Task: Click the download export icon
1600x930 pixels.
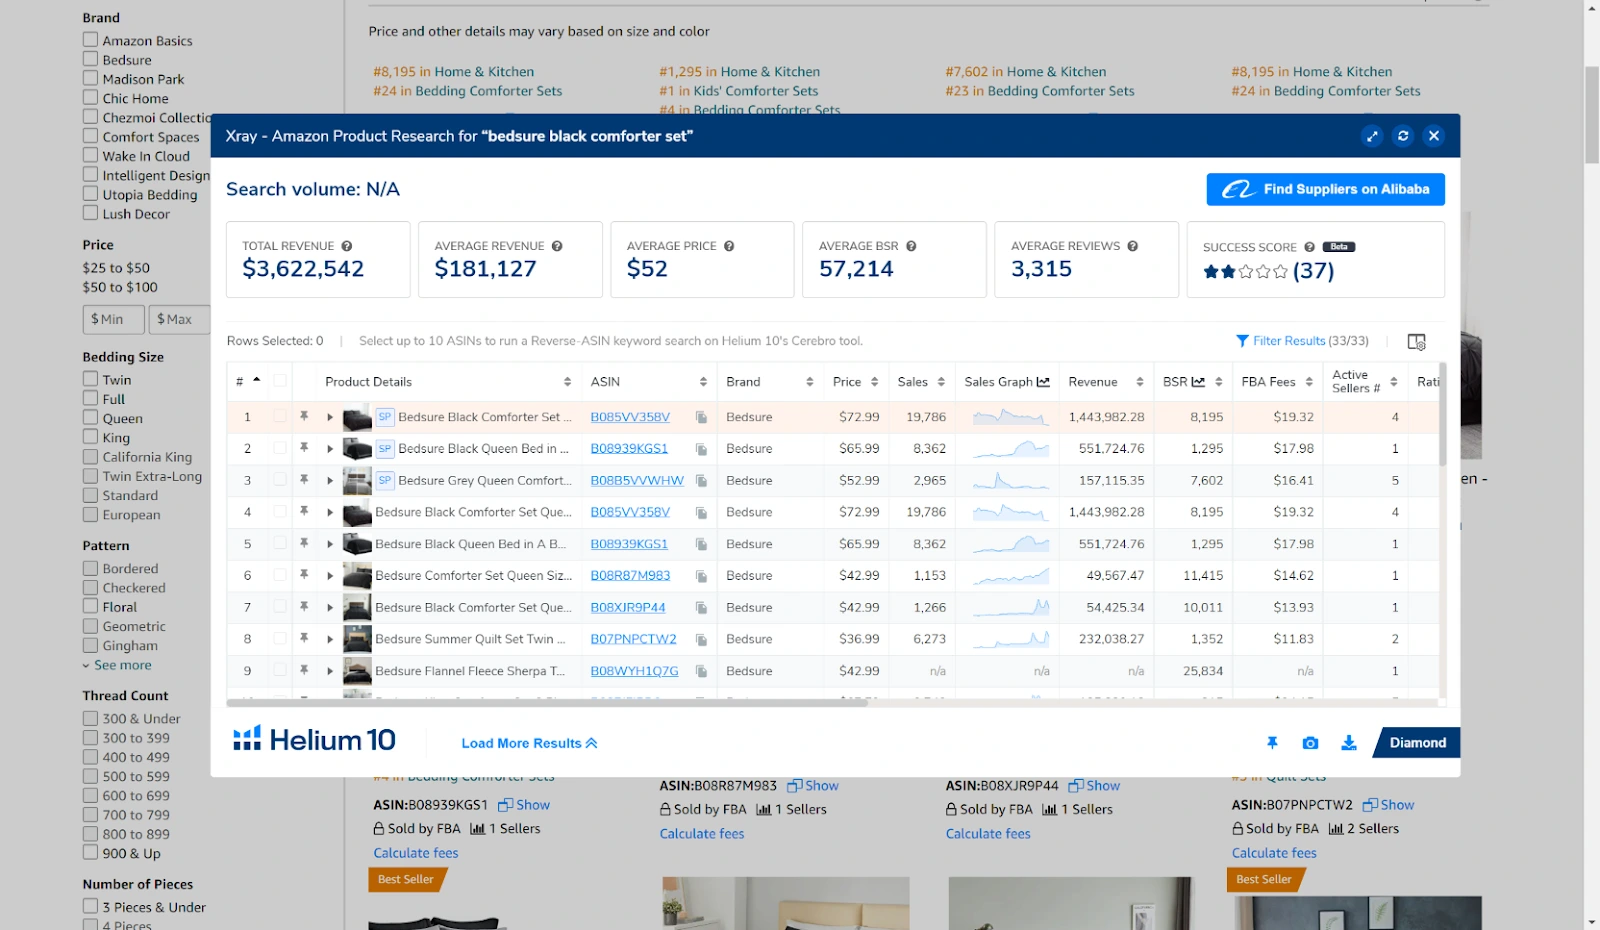Action: pos(1349,743)
